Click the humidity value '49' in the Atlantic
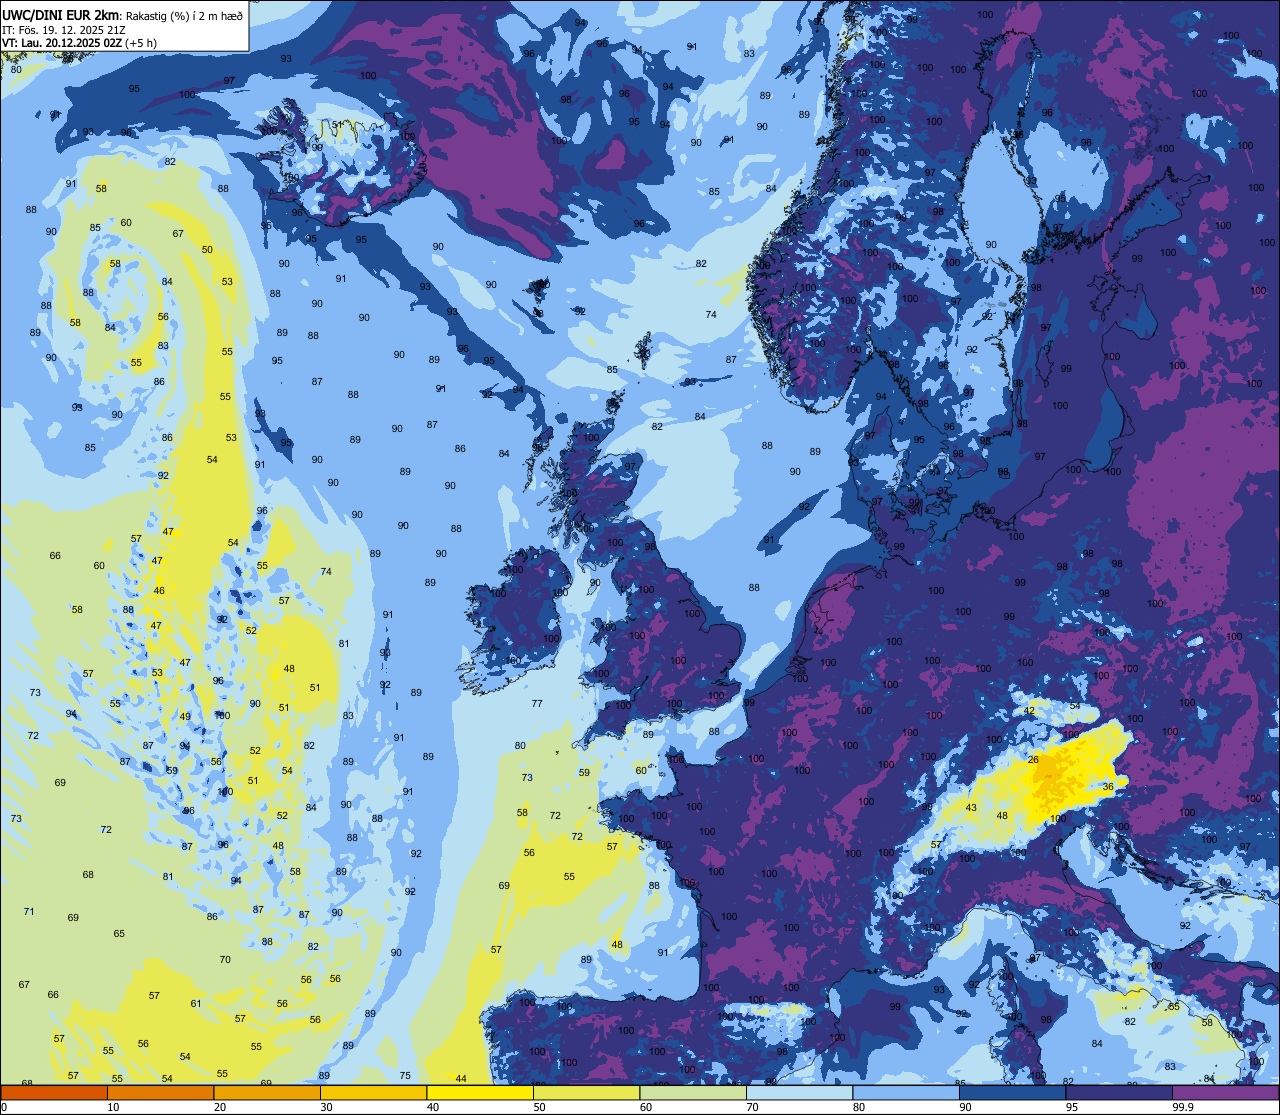Screen dimensions: 1280x1115 click(x=185, y=716)
